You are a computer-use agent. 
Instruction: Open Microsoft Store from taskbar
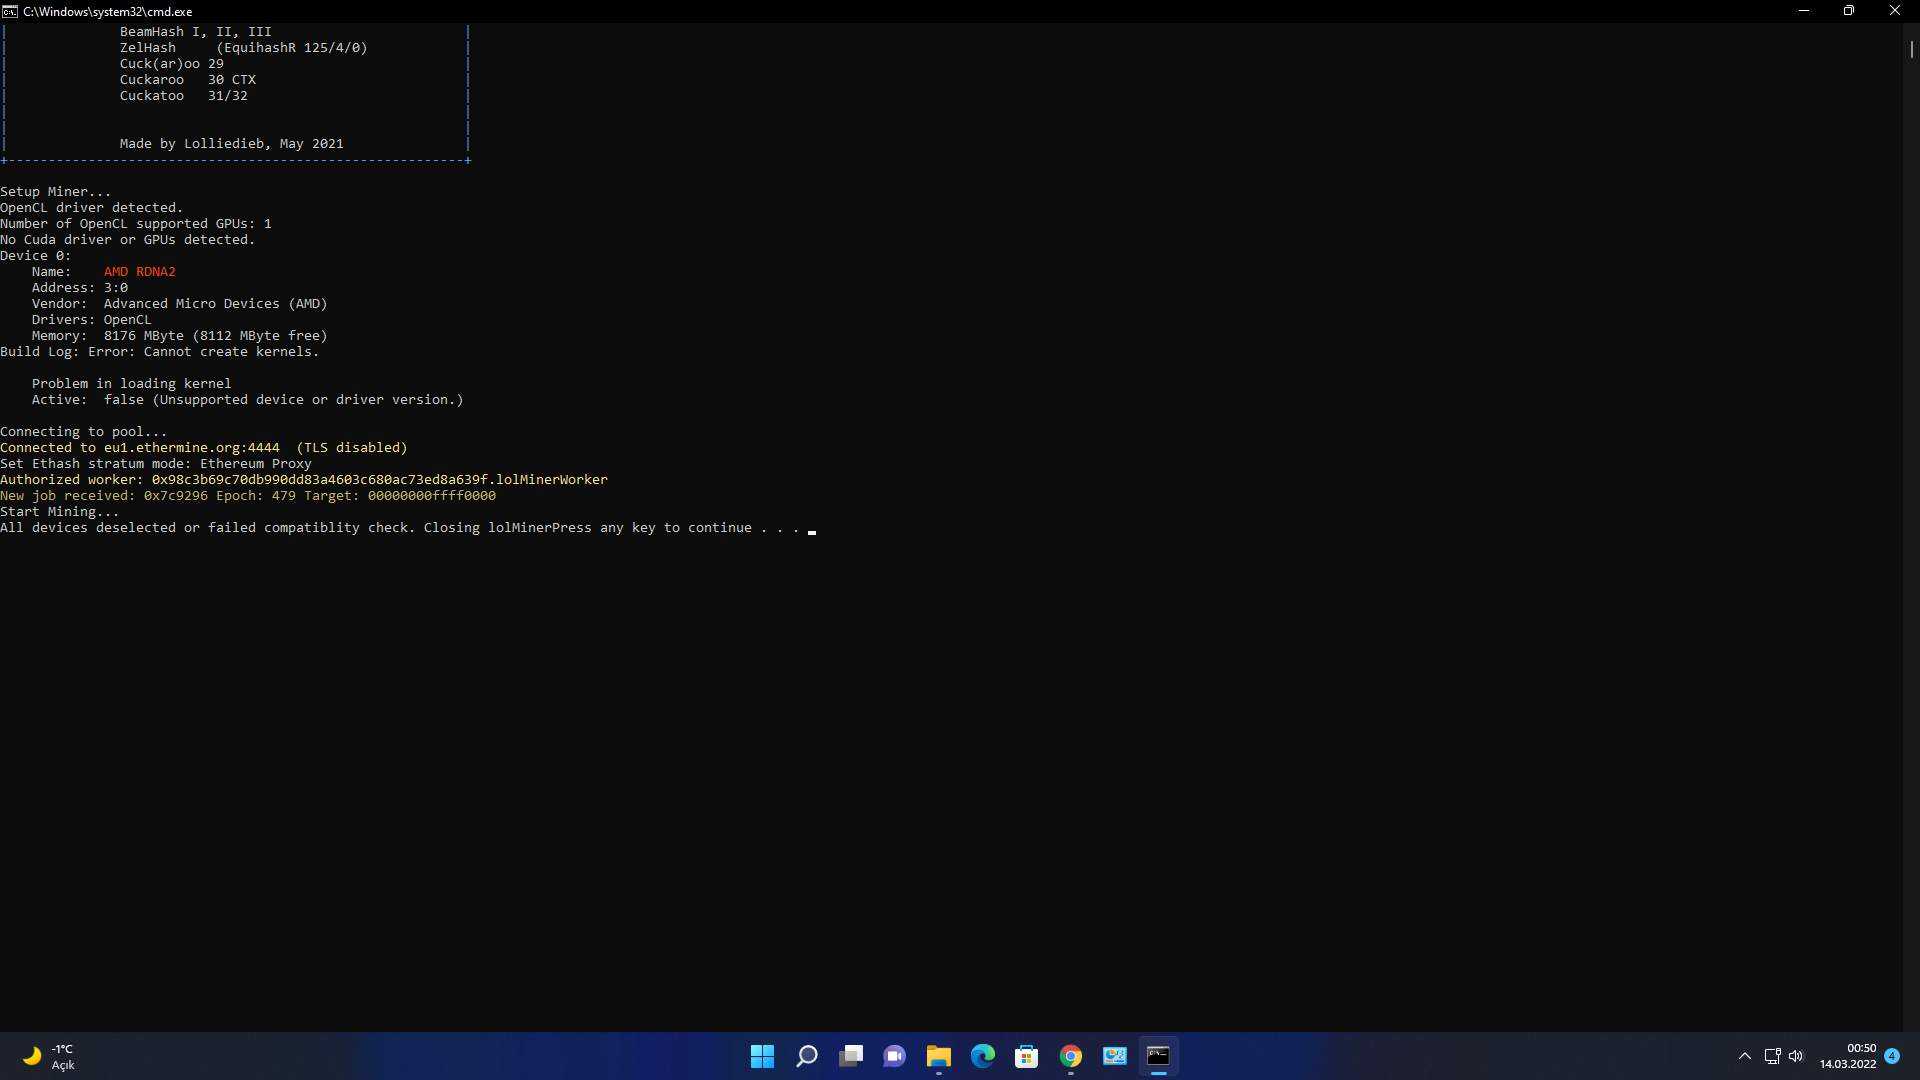pos(1027,1056)
